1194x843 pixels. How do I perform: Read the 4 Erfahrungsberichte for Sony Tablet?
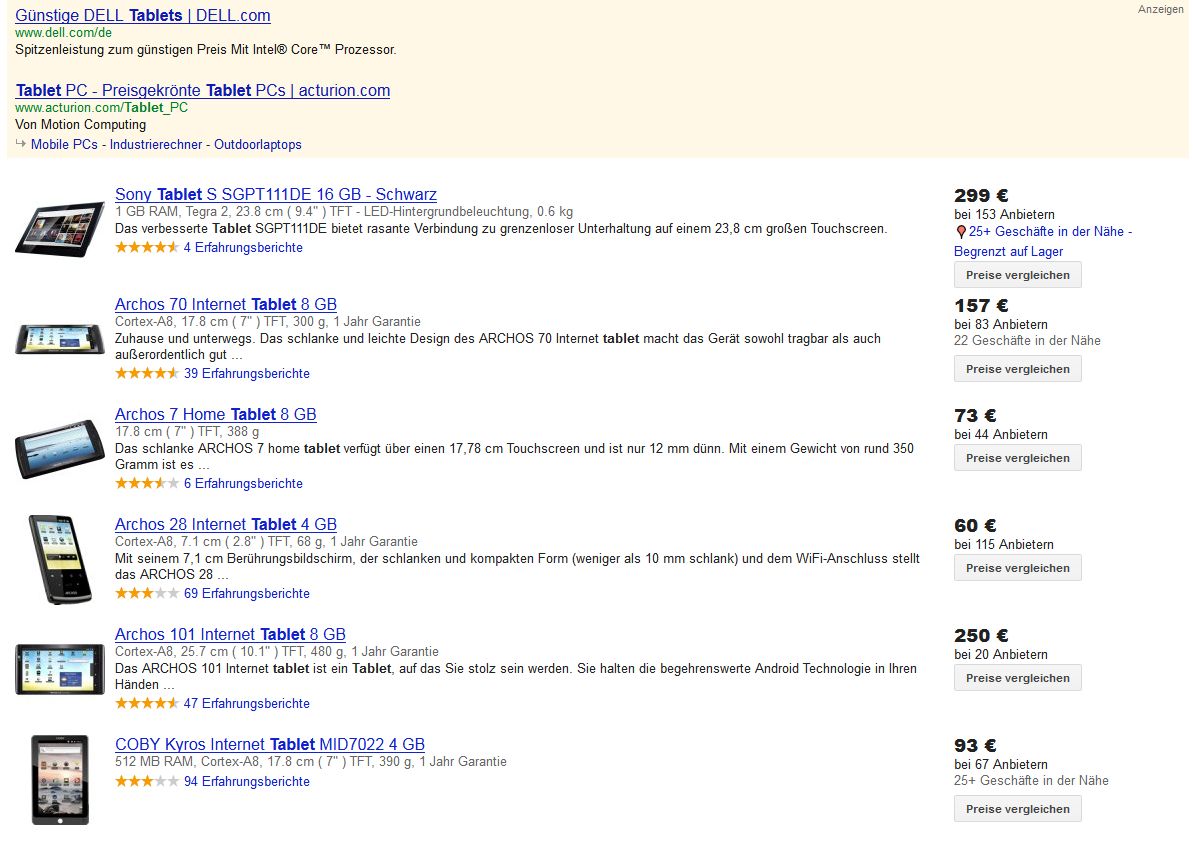[243, 247]
